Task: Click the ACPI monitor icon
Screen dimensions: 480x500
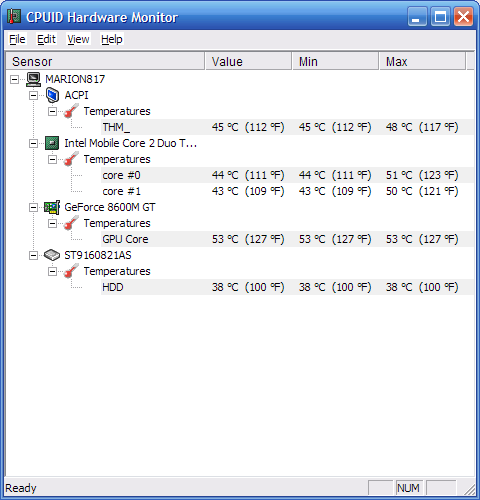Action: click(x=52, y=95)
